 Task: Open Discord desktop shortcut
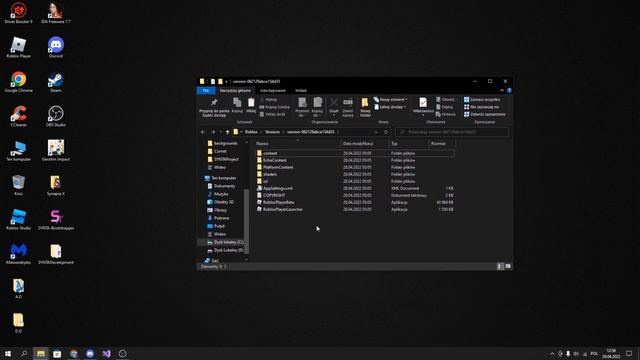[56, 47]
